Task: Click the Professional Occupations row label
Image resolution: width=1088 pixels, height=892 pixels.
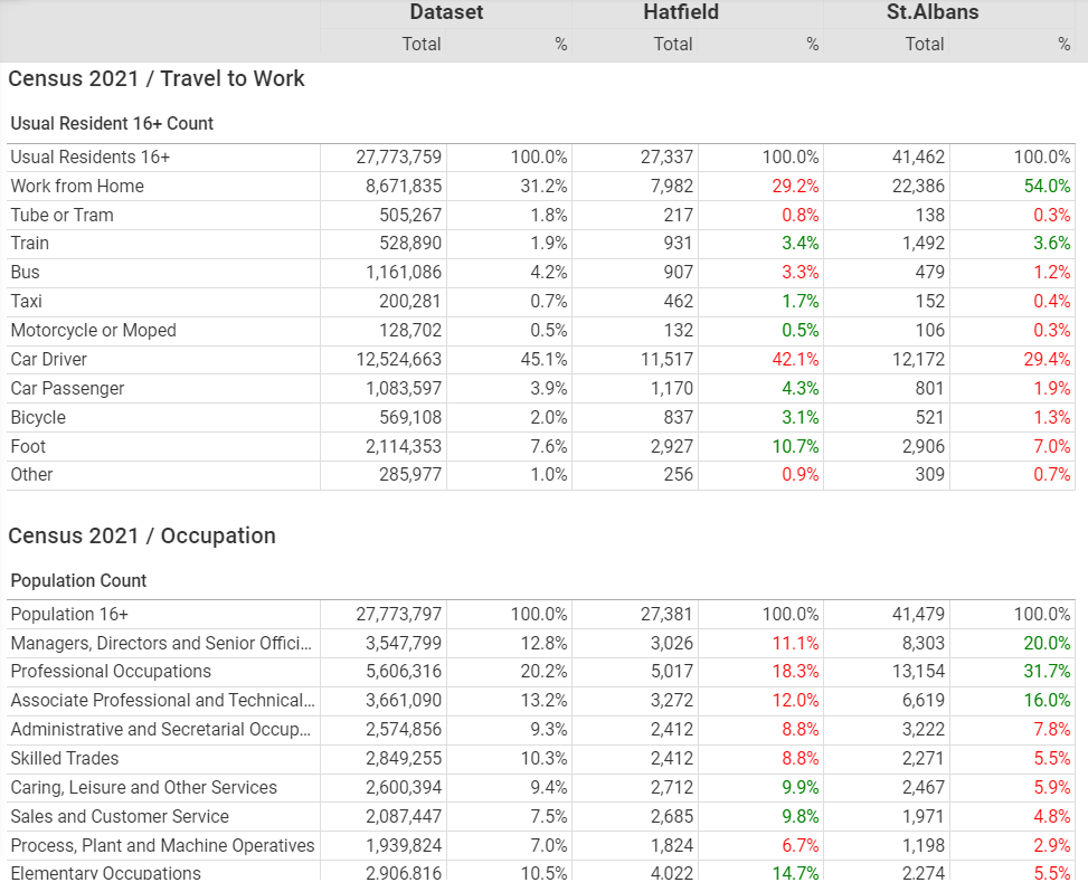Action: tap(110, 671)
